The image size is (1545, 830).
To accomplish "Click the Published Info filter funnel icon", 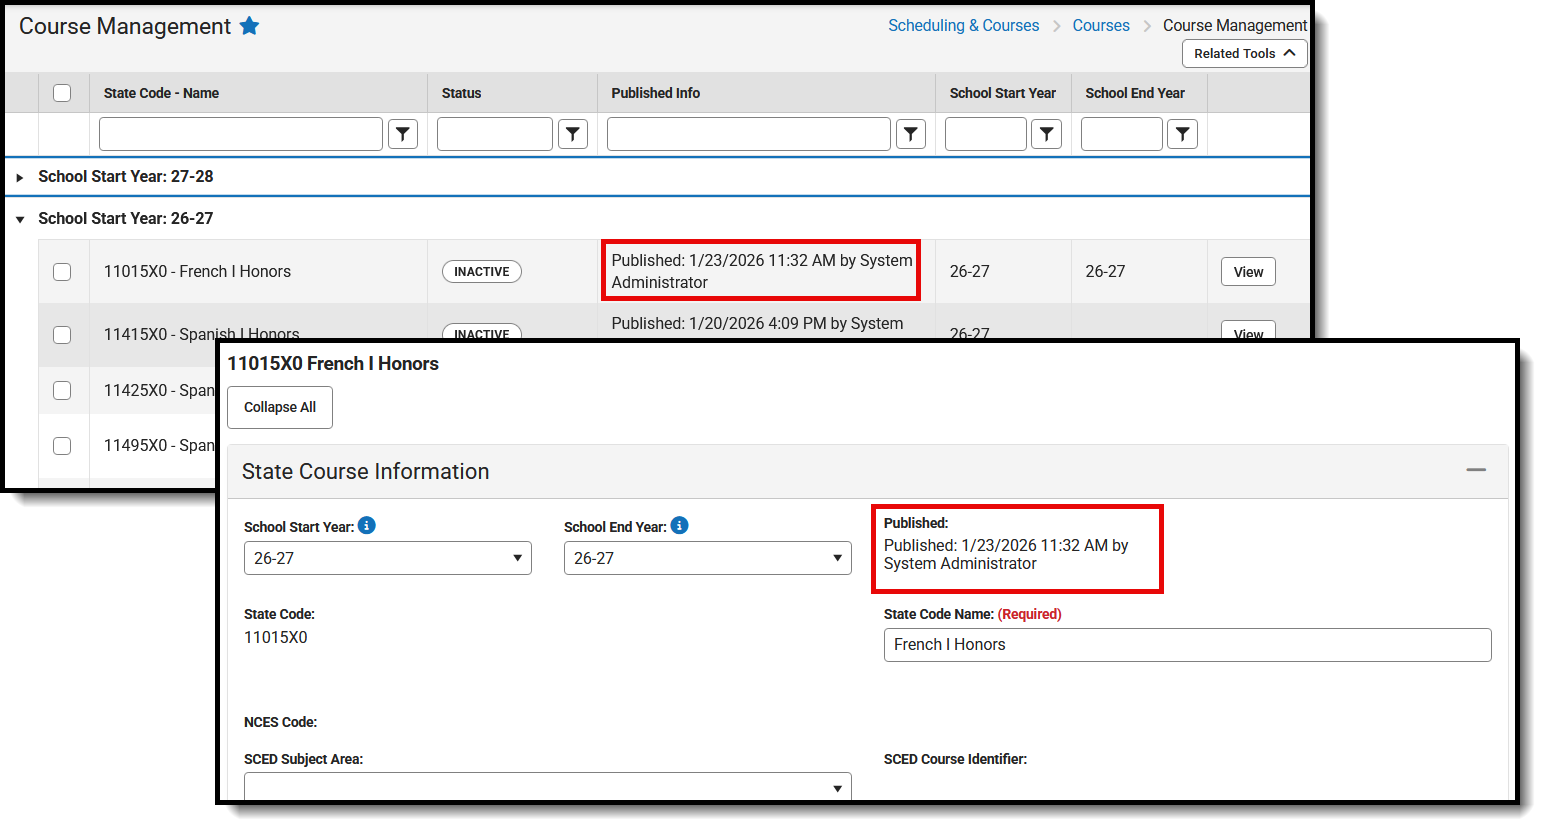I will coord(910,133).
